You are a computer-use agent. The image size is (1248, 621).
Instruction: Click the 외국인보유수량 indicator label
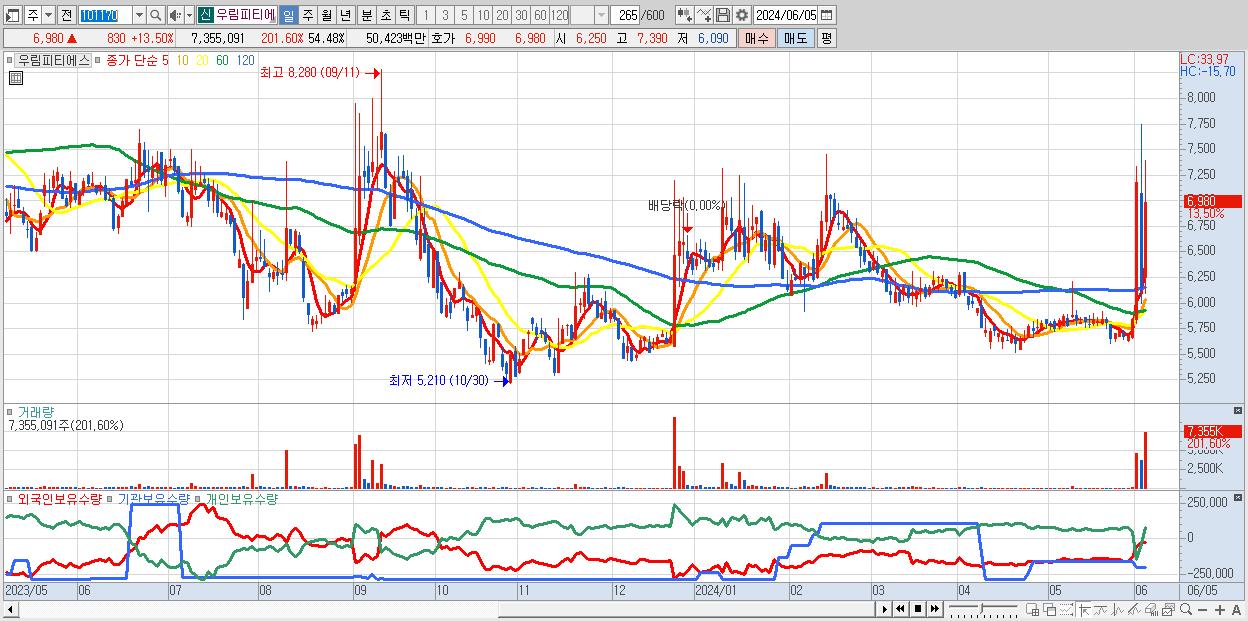click(60, 498)
